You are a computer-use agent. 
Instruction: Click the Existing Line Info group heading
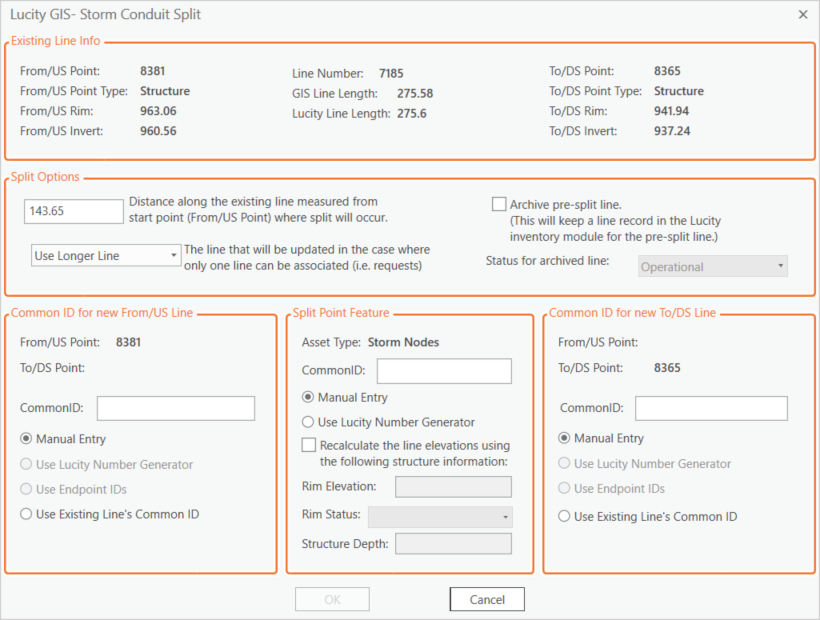[x=55, y=41]
